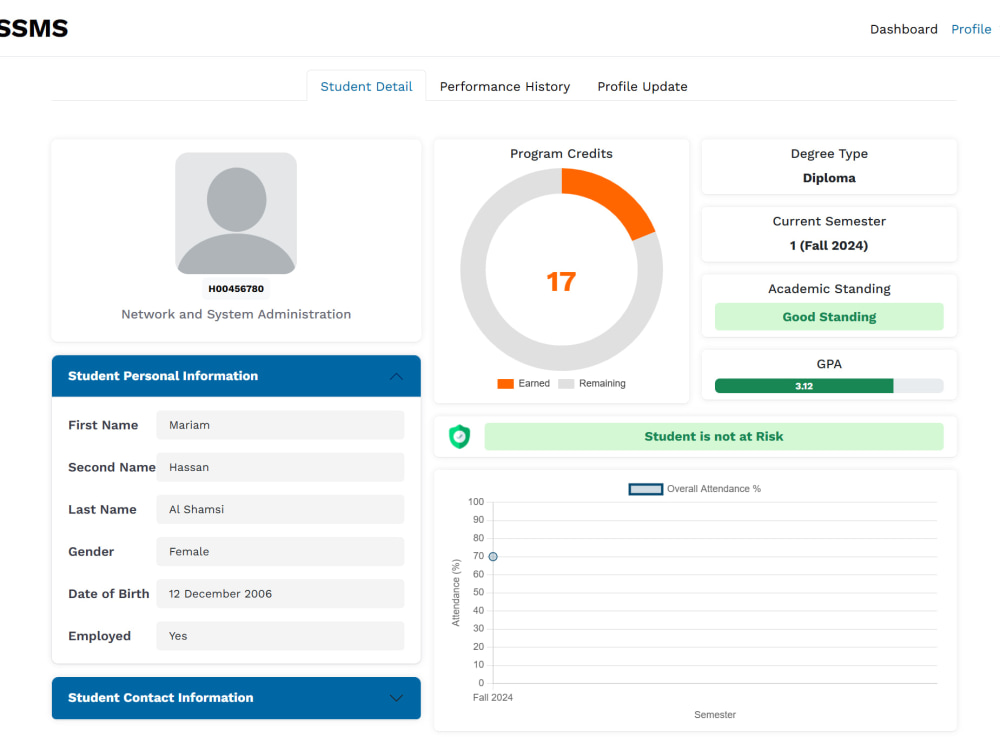
Task: Click the Good Standing status badge
Action: [829, 317]
